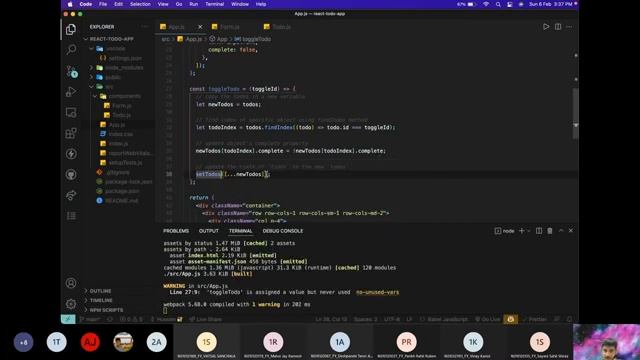The image size is (640, 360).
Task: Click the highlighted orange status bar icon
Action: click(511, 319)
